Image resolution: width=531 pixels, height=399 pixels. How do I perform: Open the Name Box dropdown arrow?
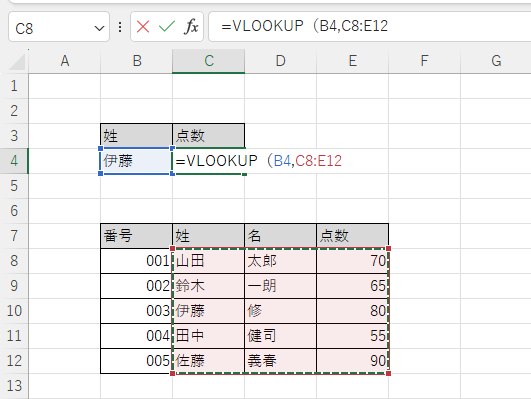click(x=99, y=28)
